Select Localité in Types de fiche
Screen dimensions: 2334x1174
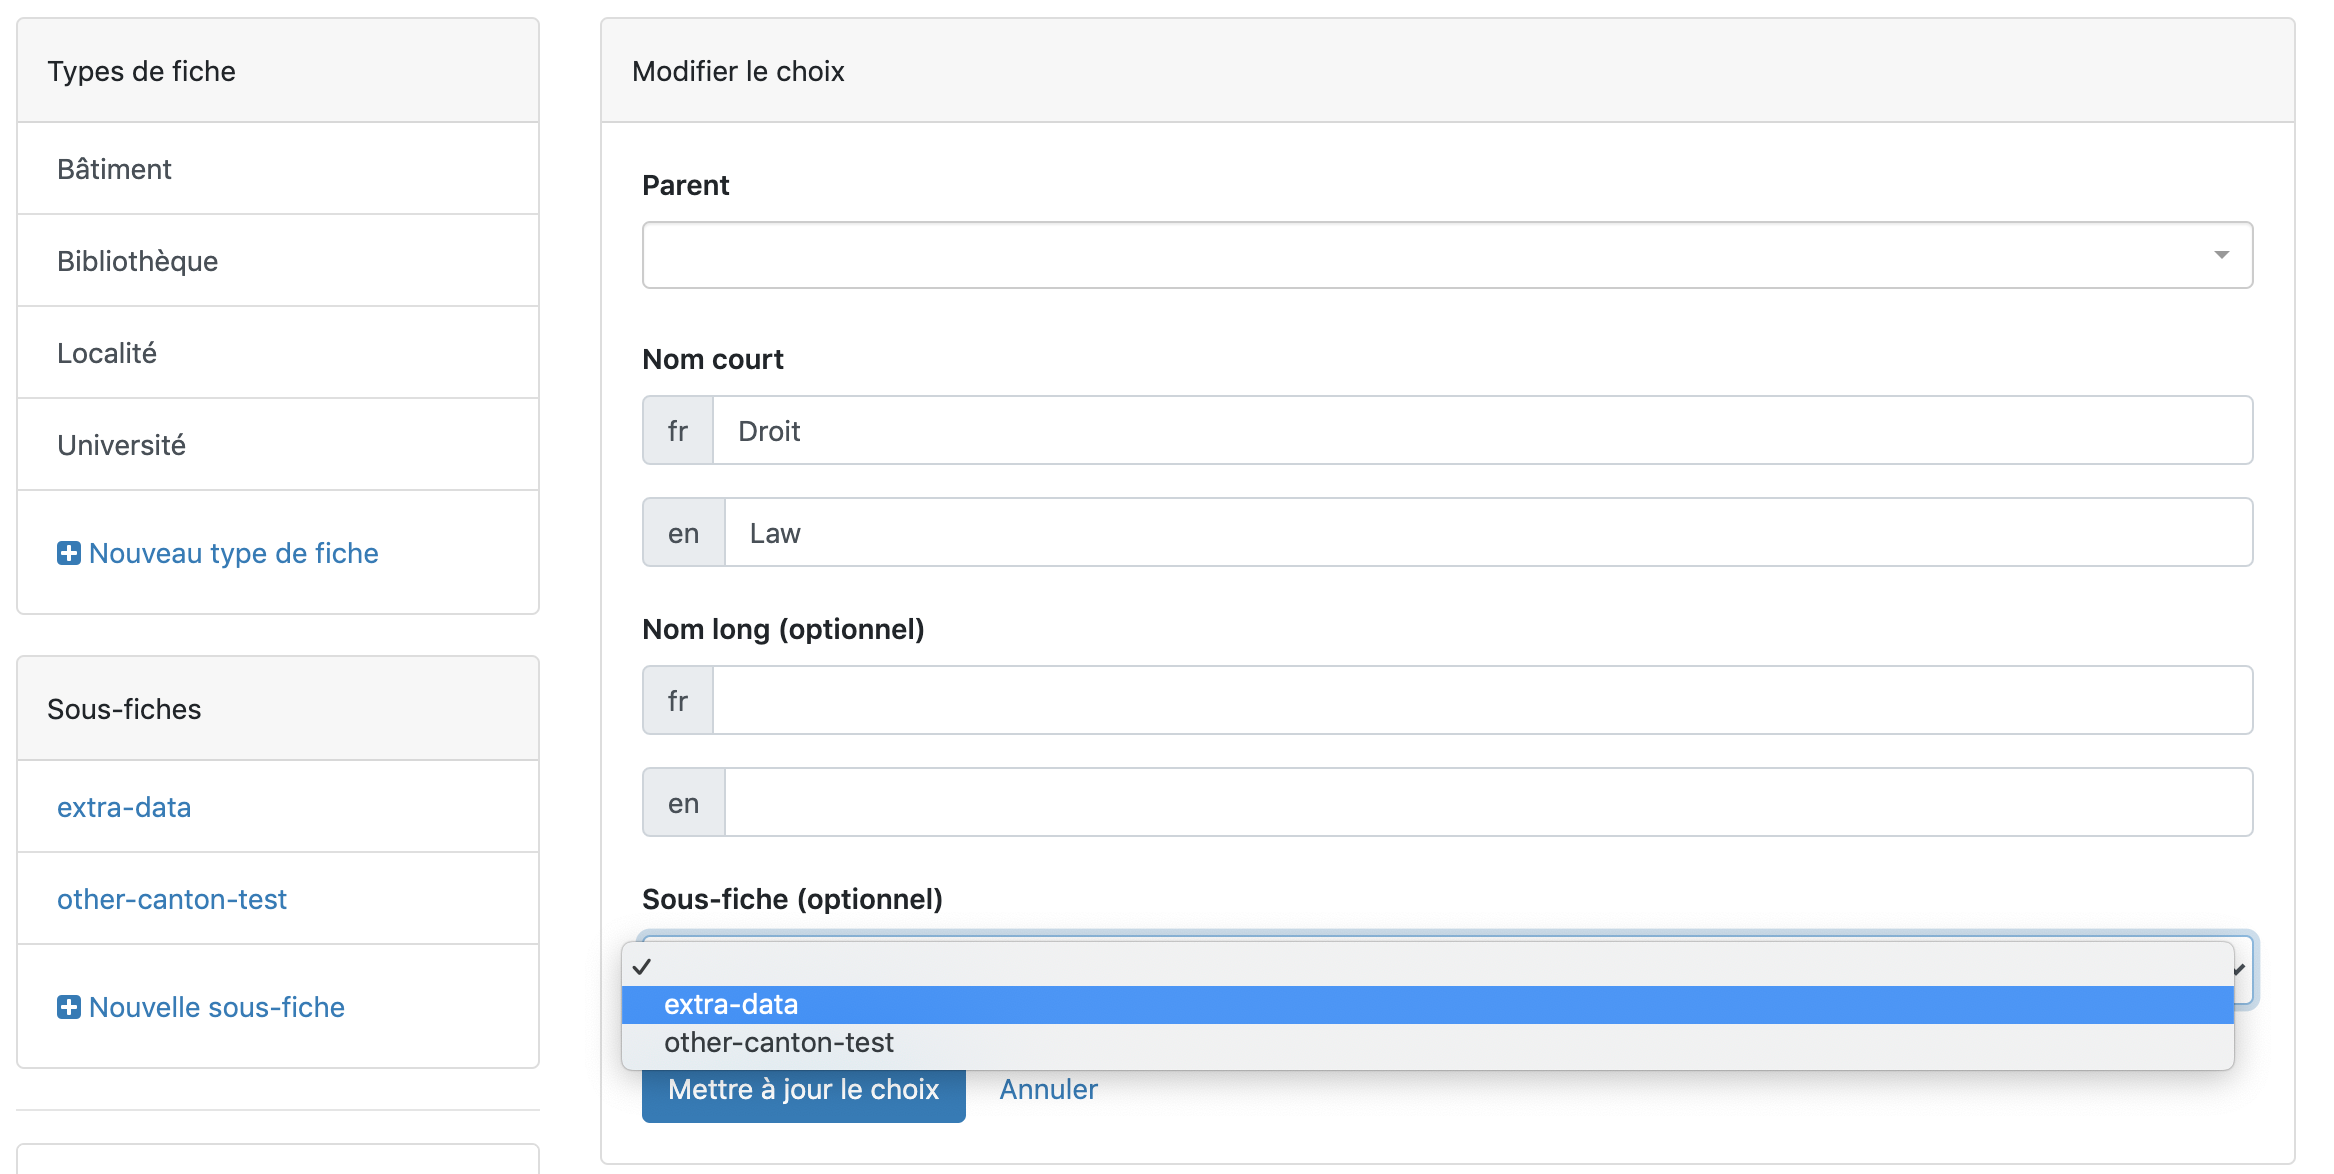coord(107,353)
